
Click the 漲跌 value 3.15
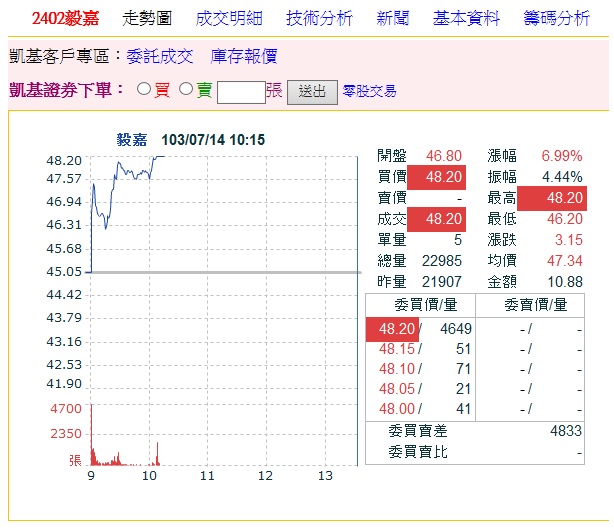569,240
